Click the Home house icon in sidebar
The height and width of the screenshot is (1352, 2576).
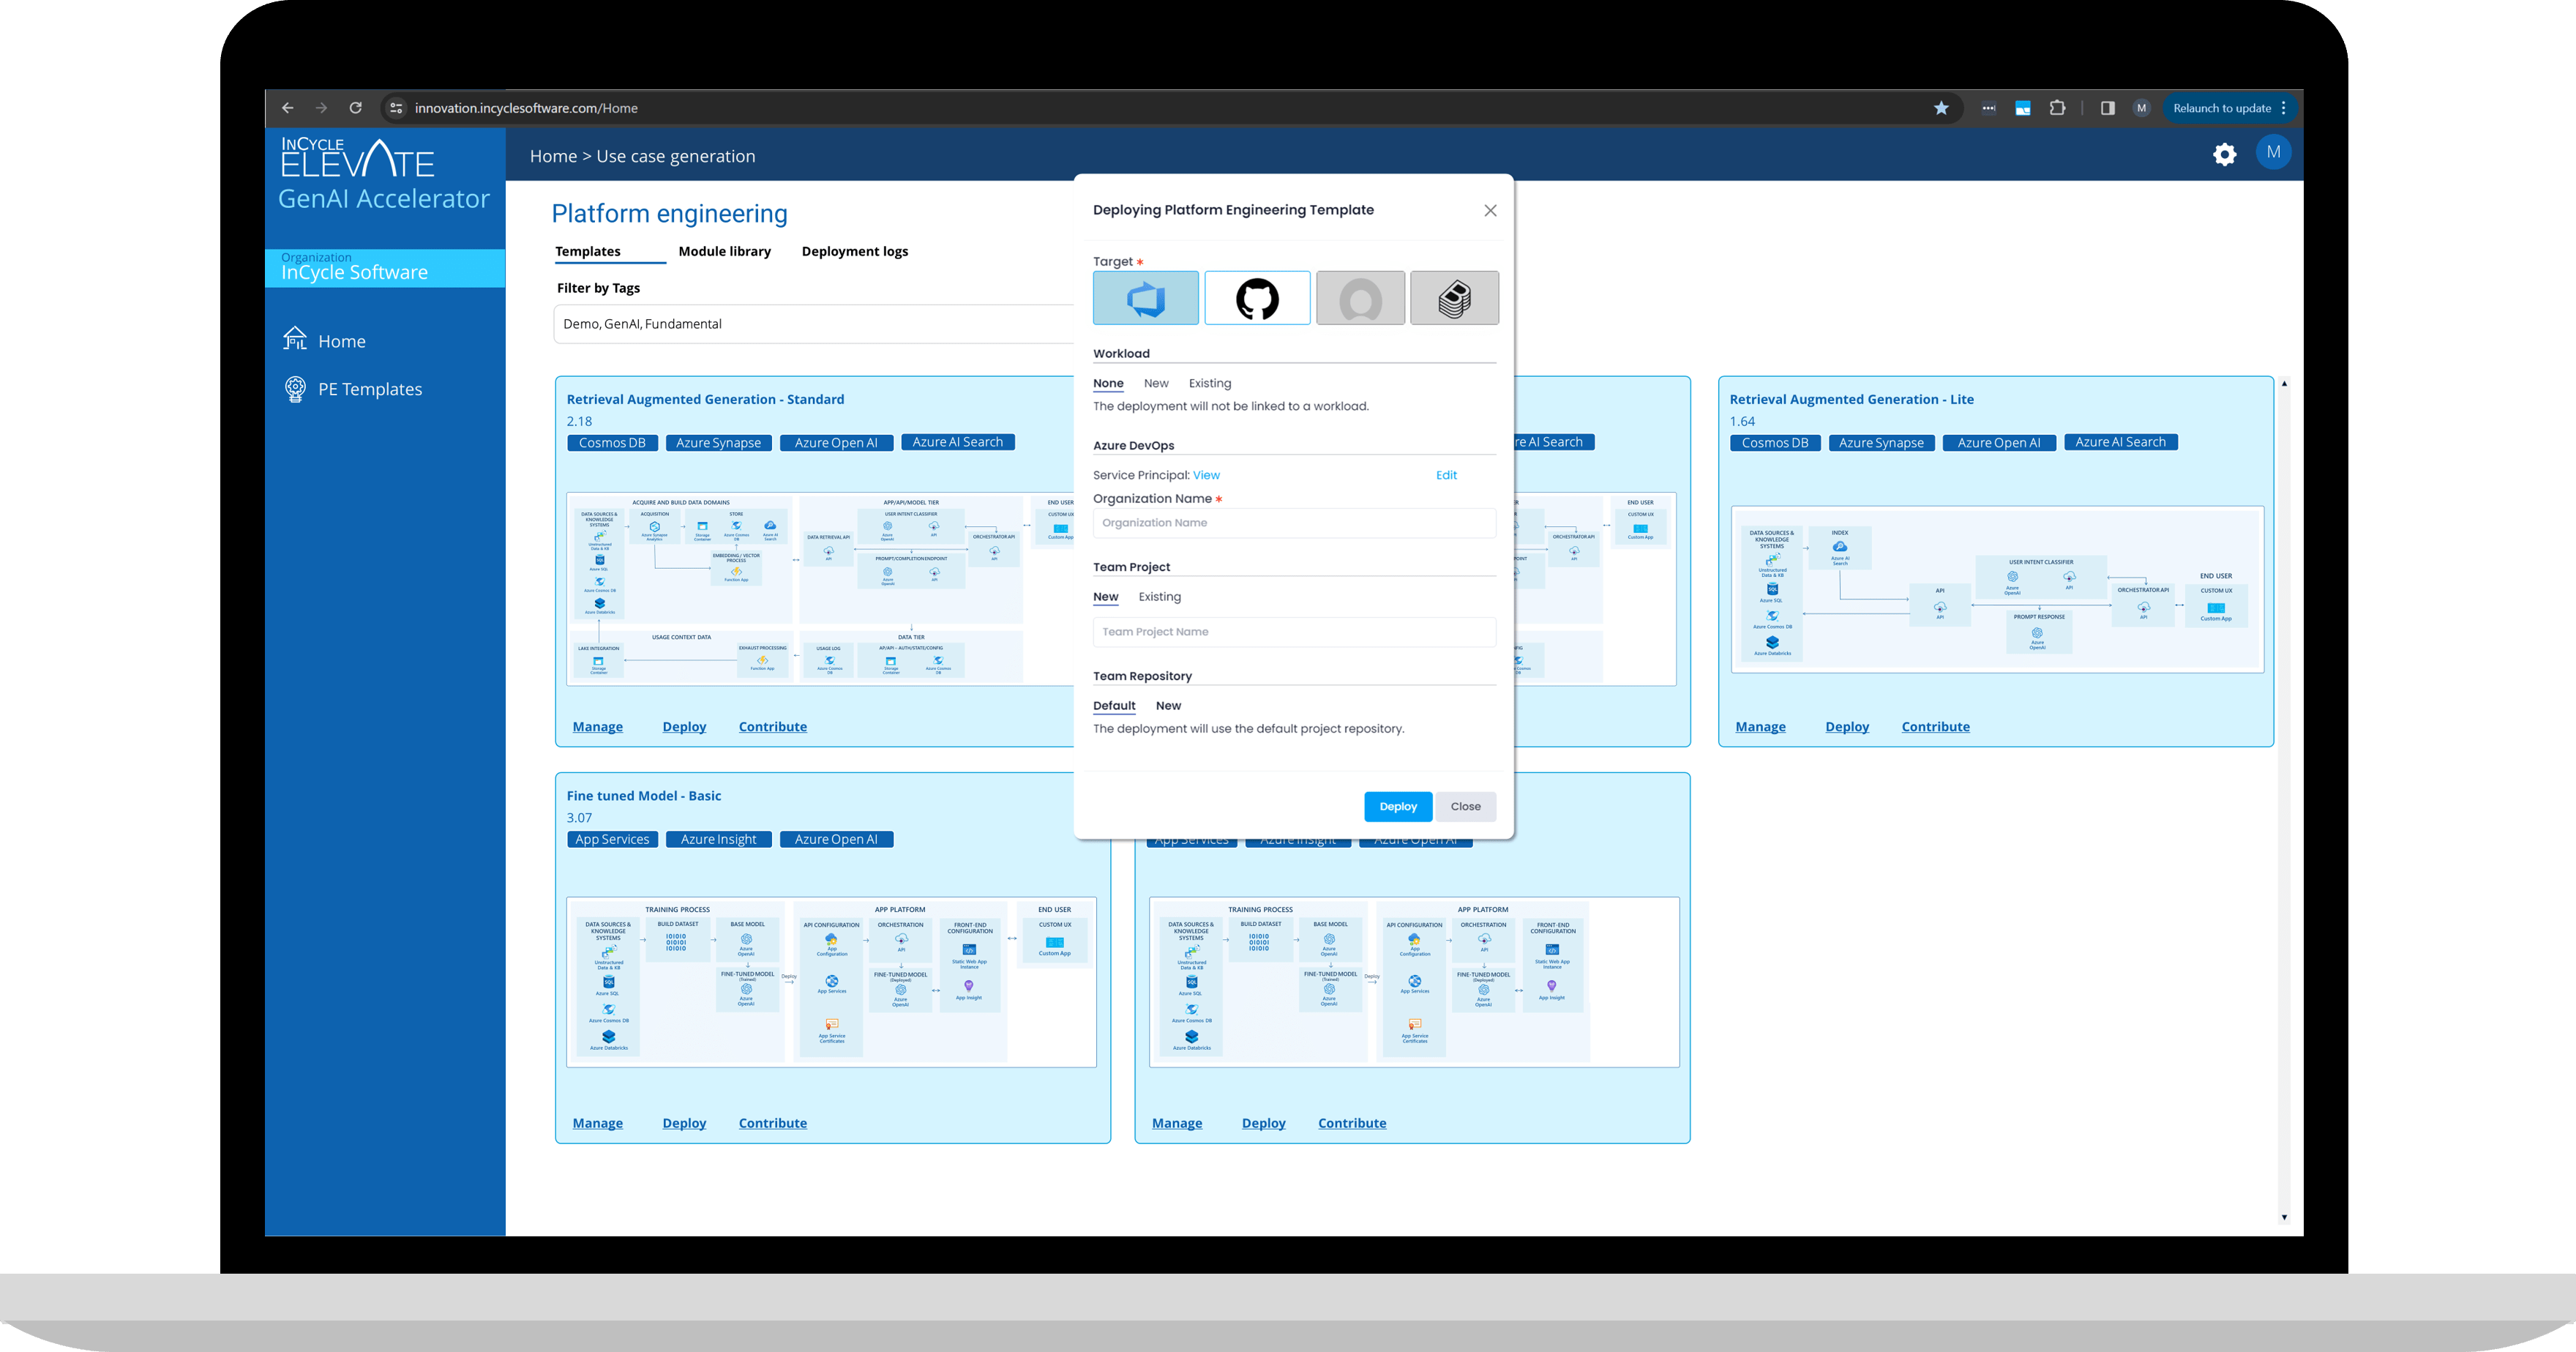click(x=295, y=340)
